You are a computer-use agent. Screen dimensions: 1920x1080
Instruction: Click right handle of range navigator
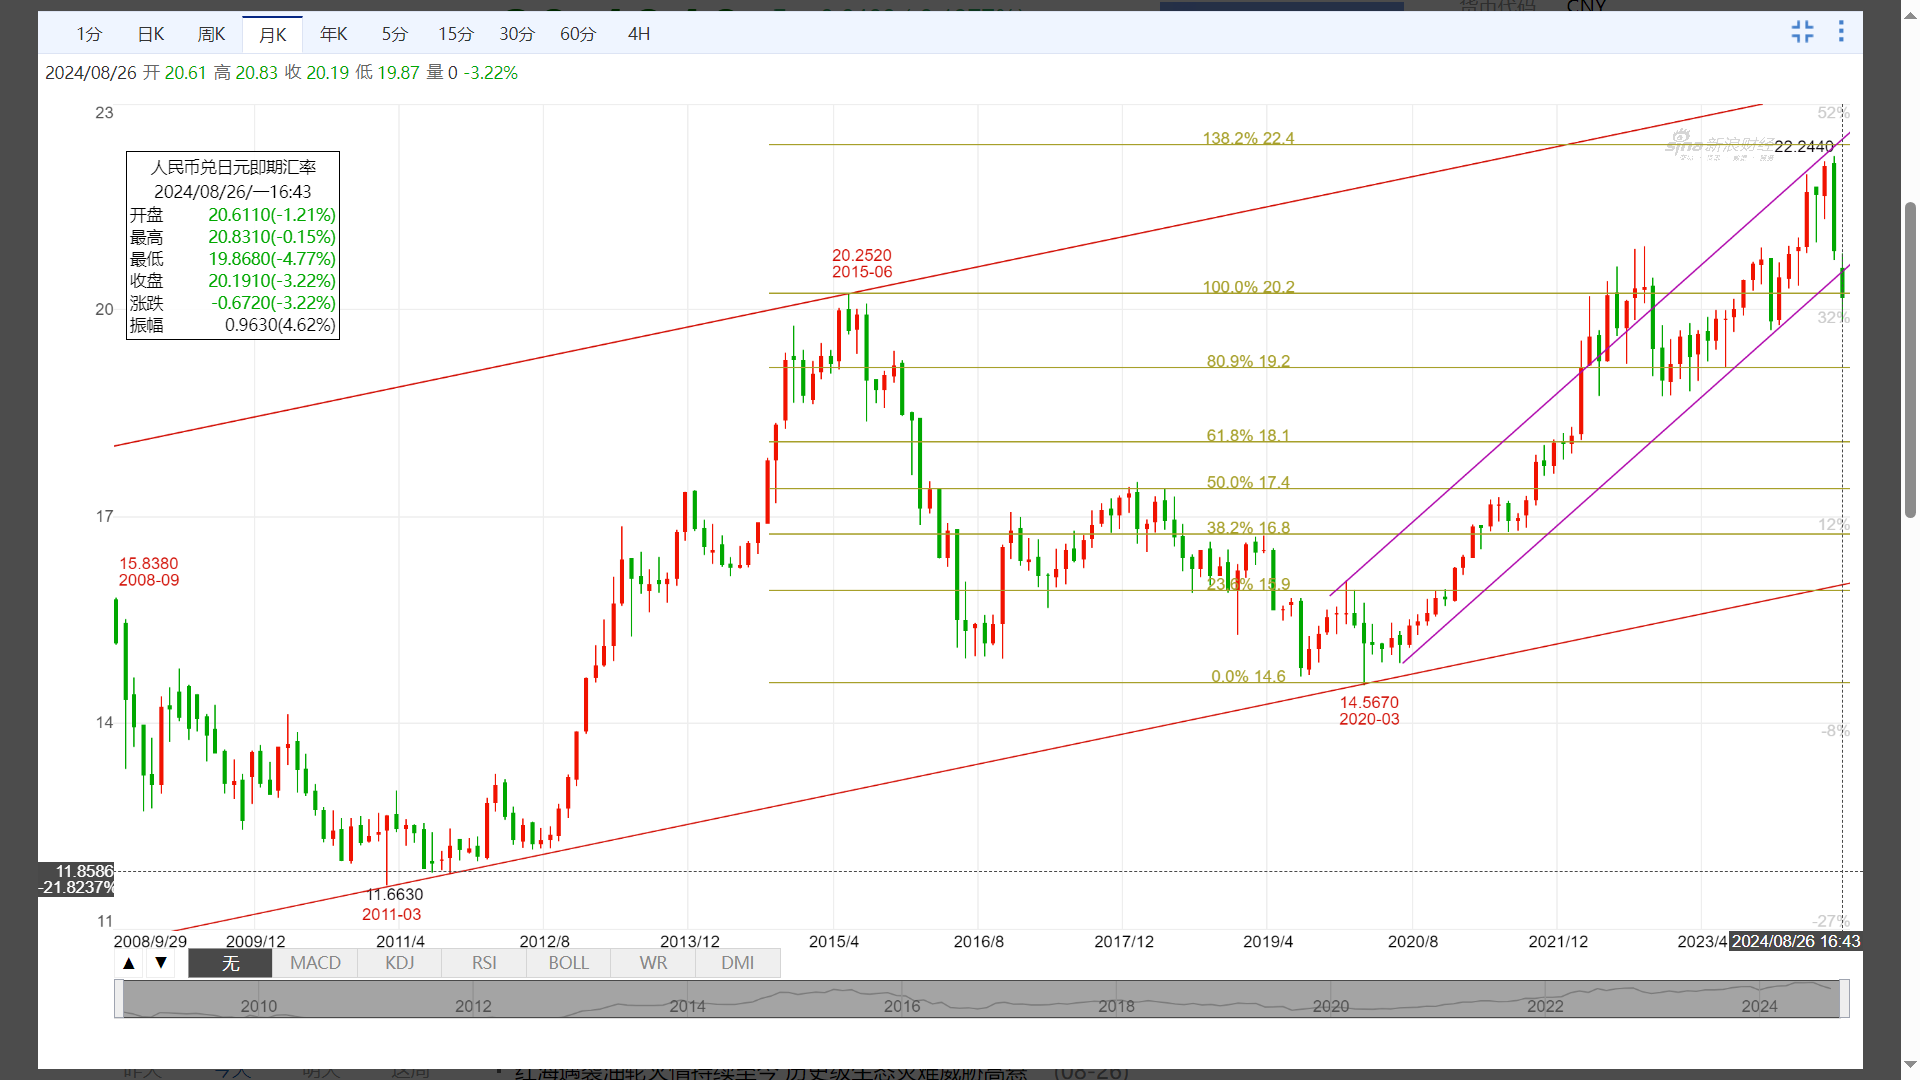[x=1844, y=998]
